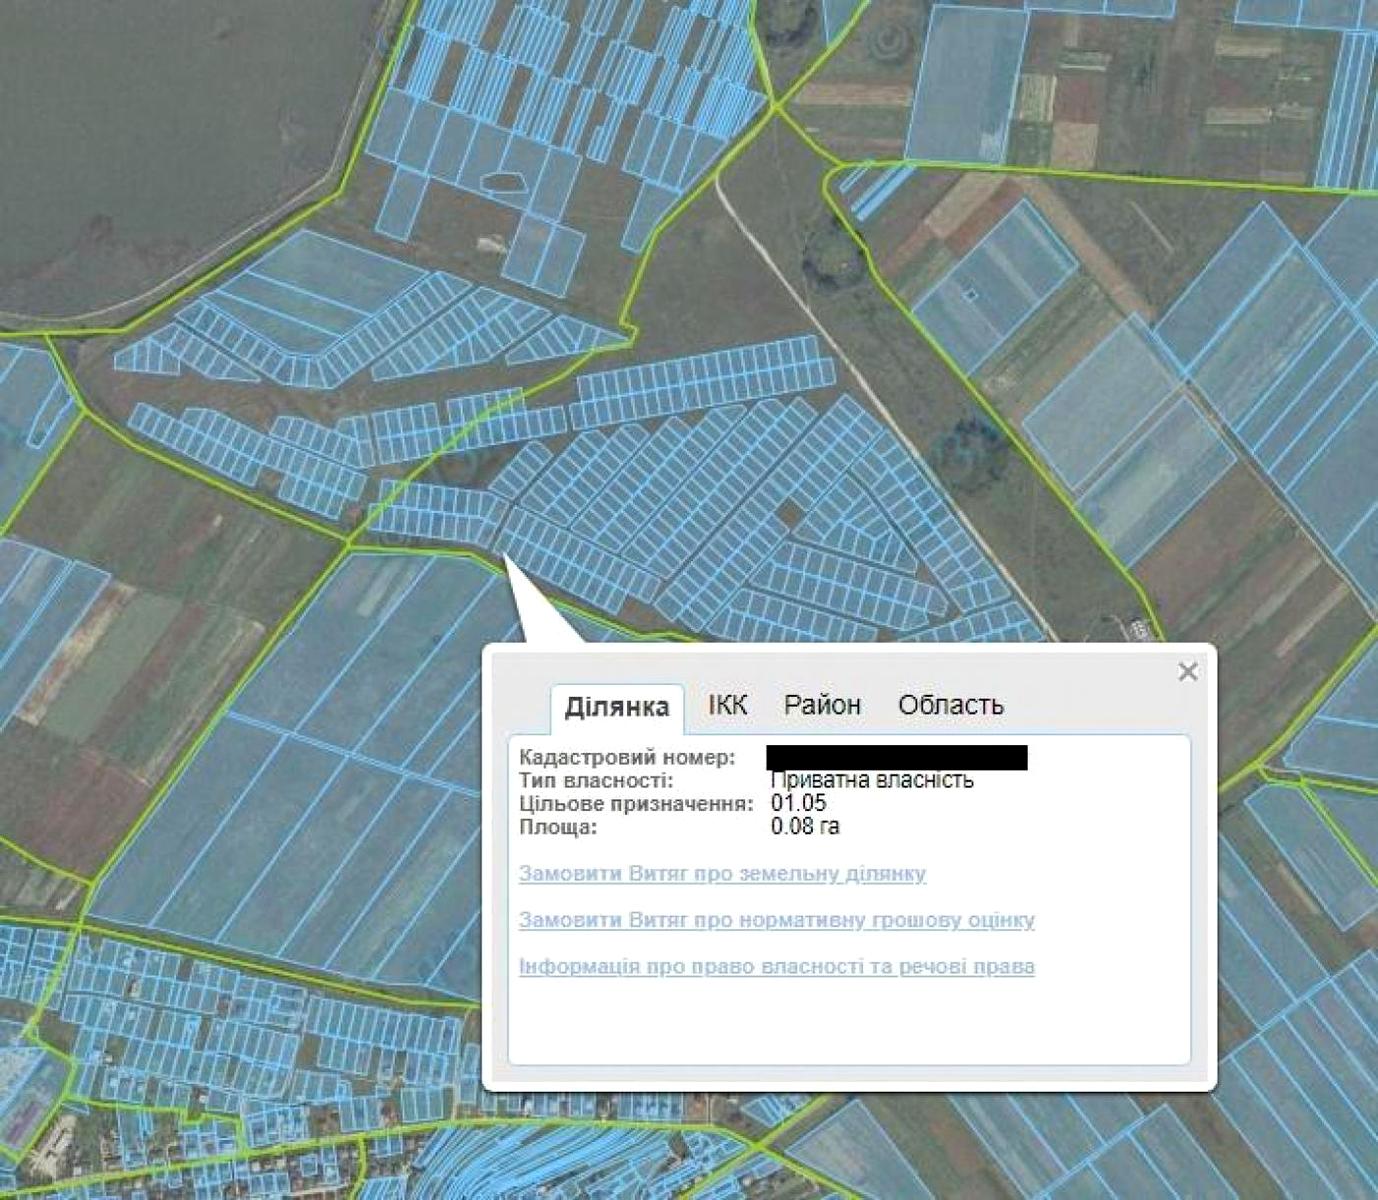Open Інформація про право власності link
The image size is (1378, 1200).
click(x=776, y=967)
